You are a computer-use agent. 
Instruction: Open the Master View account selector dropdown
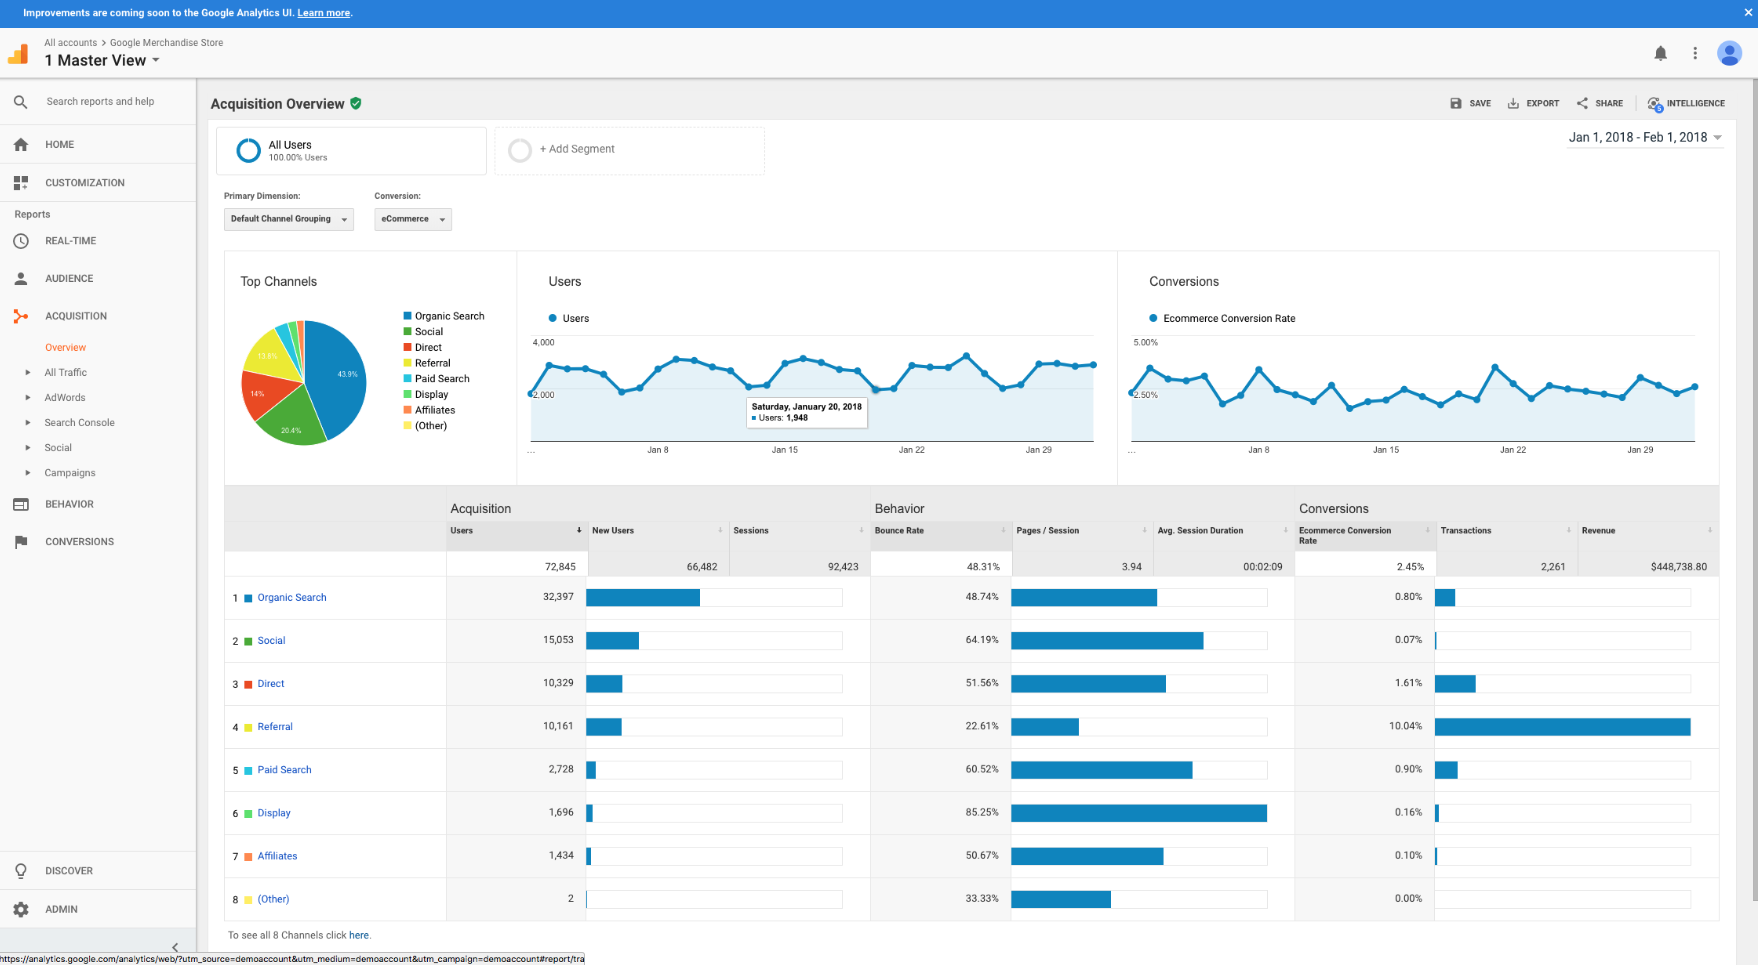click(x=102, y=60)
